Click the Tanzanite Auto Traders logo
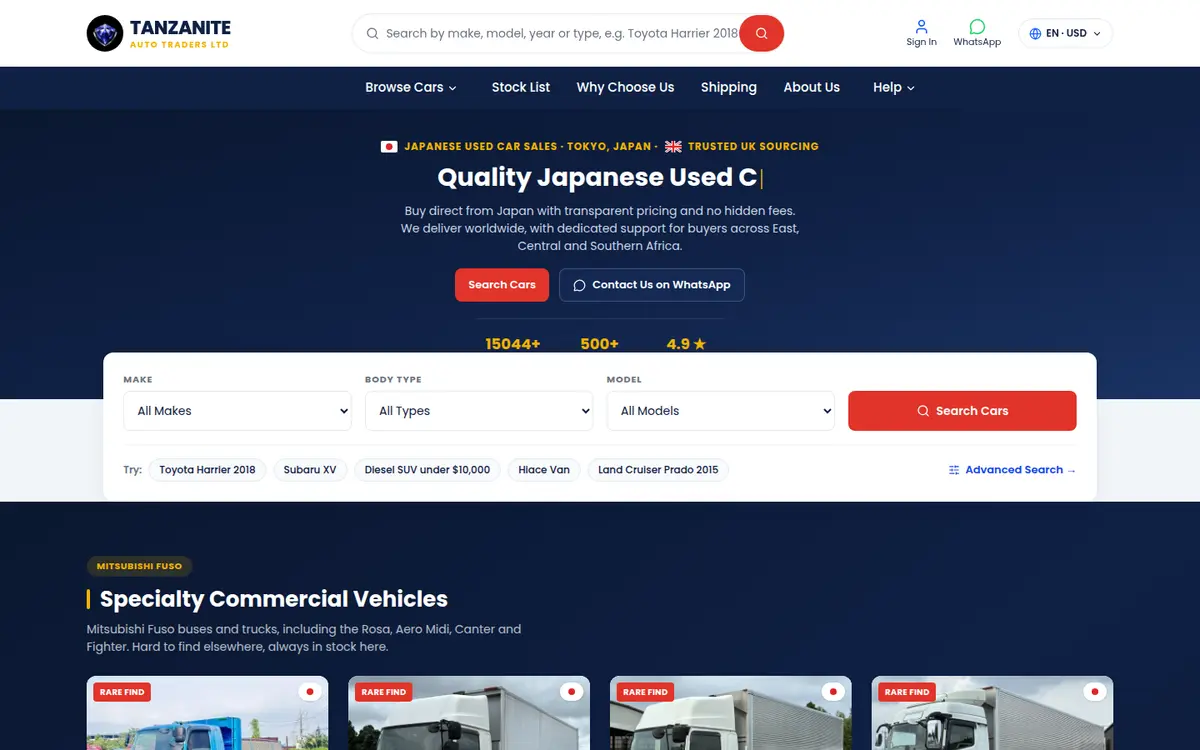This screenshot has width=1200, height=750. click(x=159, y=33)
